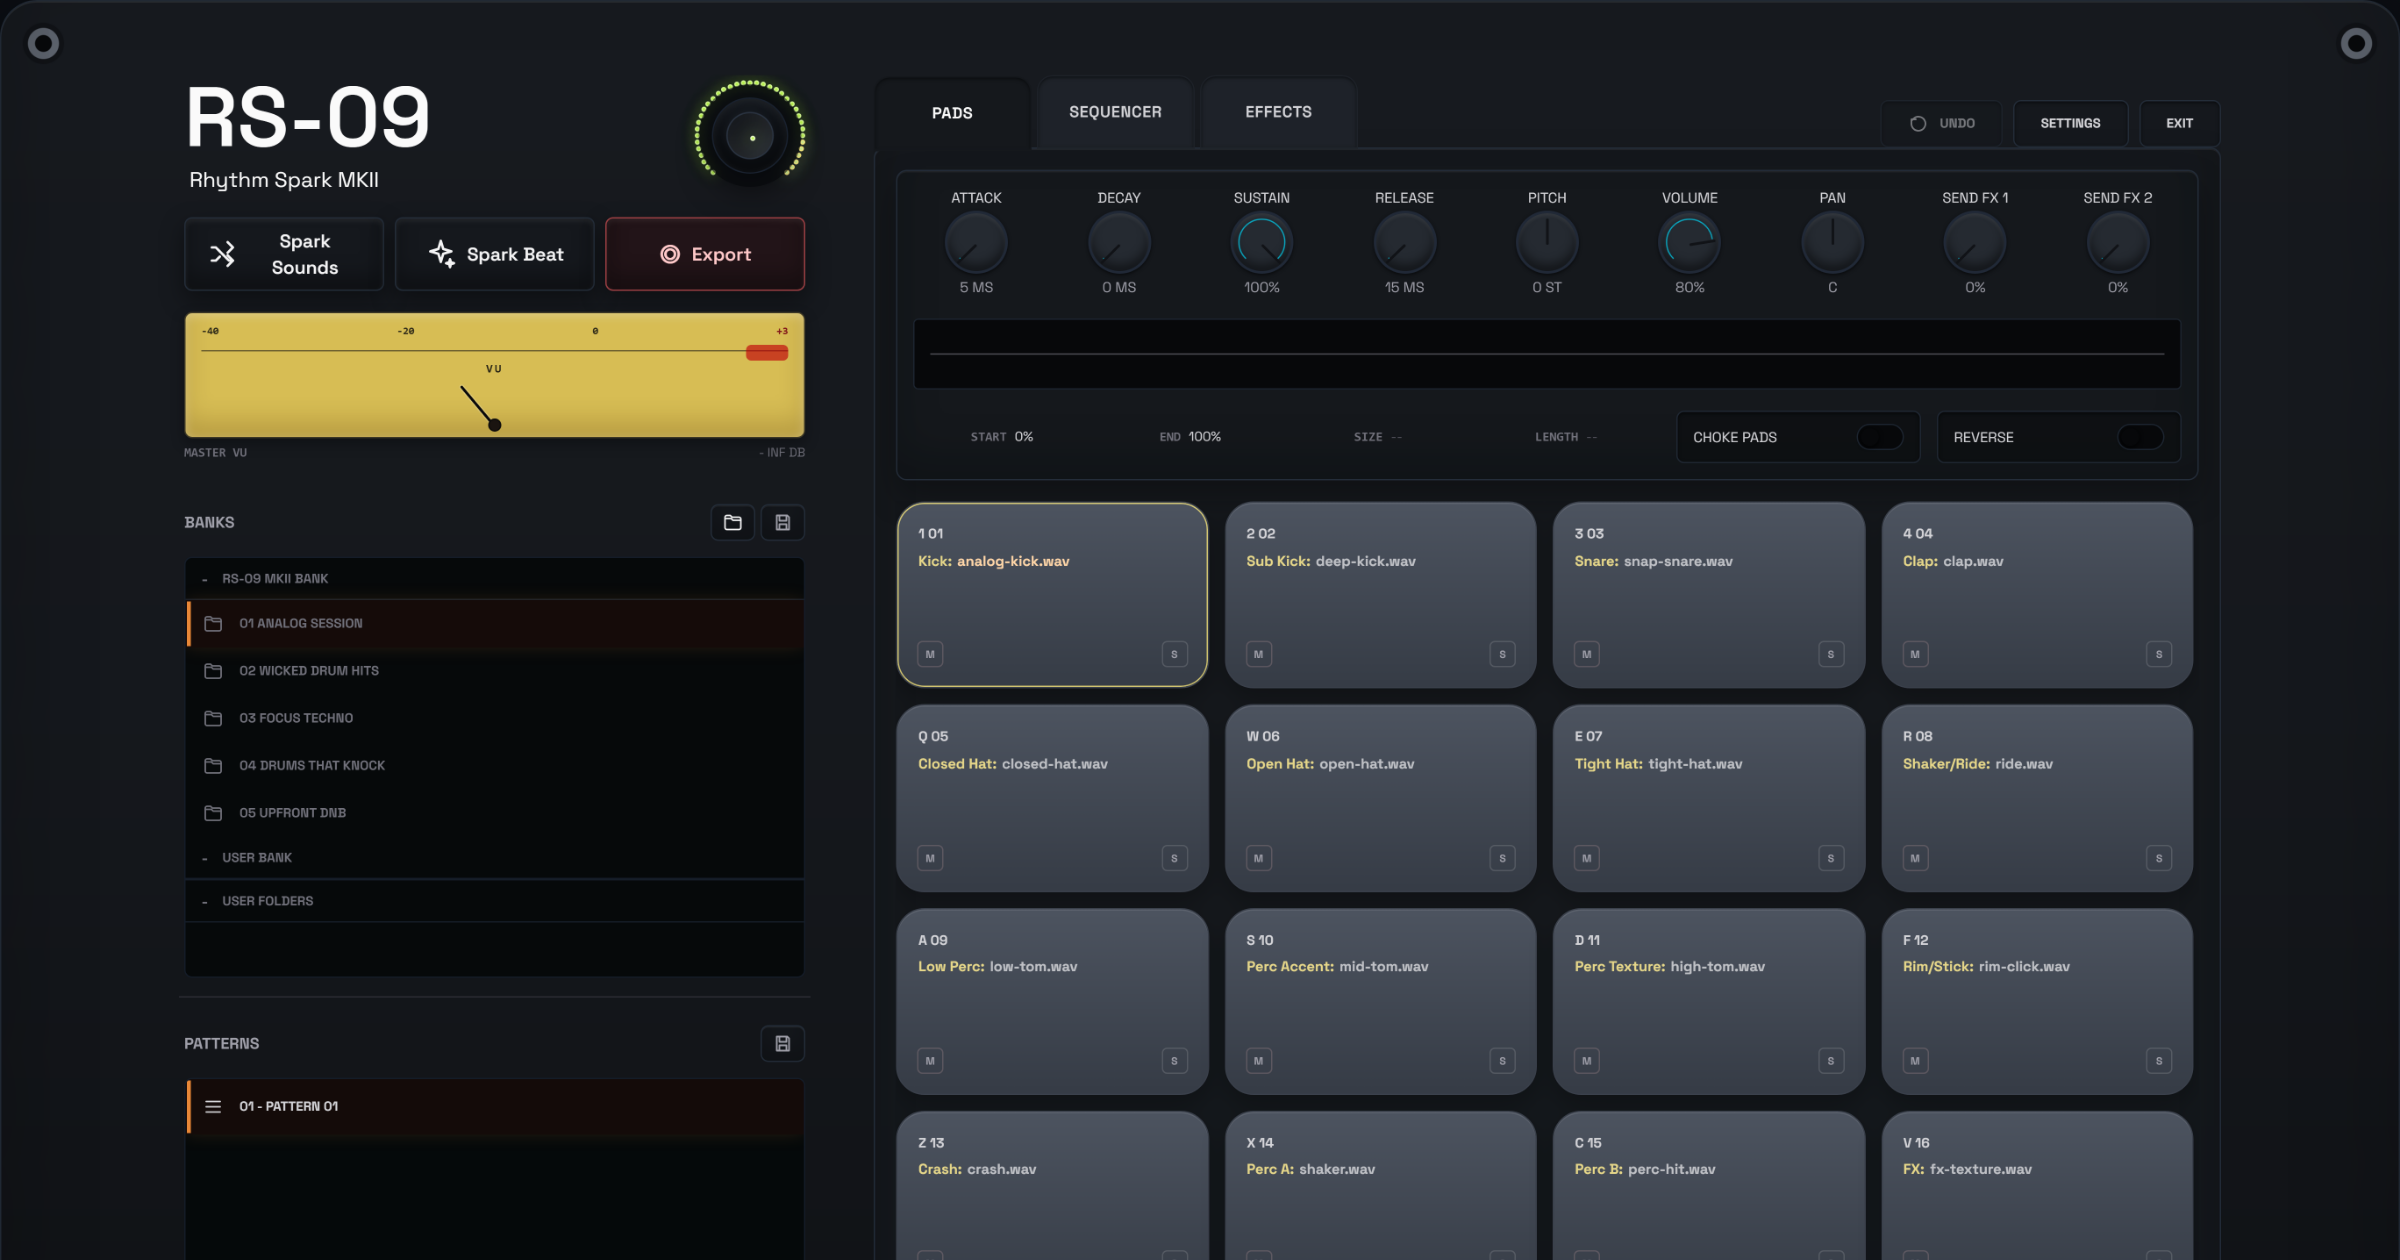Click the Export button
Image resolution: width=2400 pixels, height=1260 pixels.
pyautogui.click(x=705, y=254)
